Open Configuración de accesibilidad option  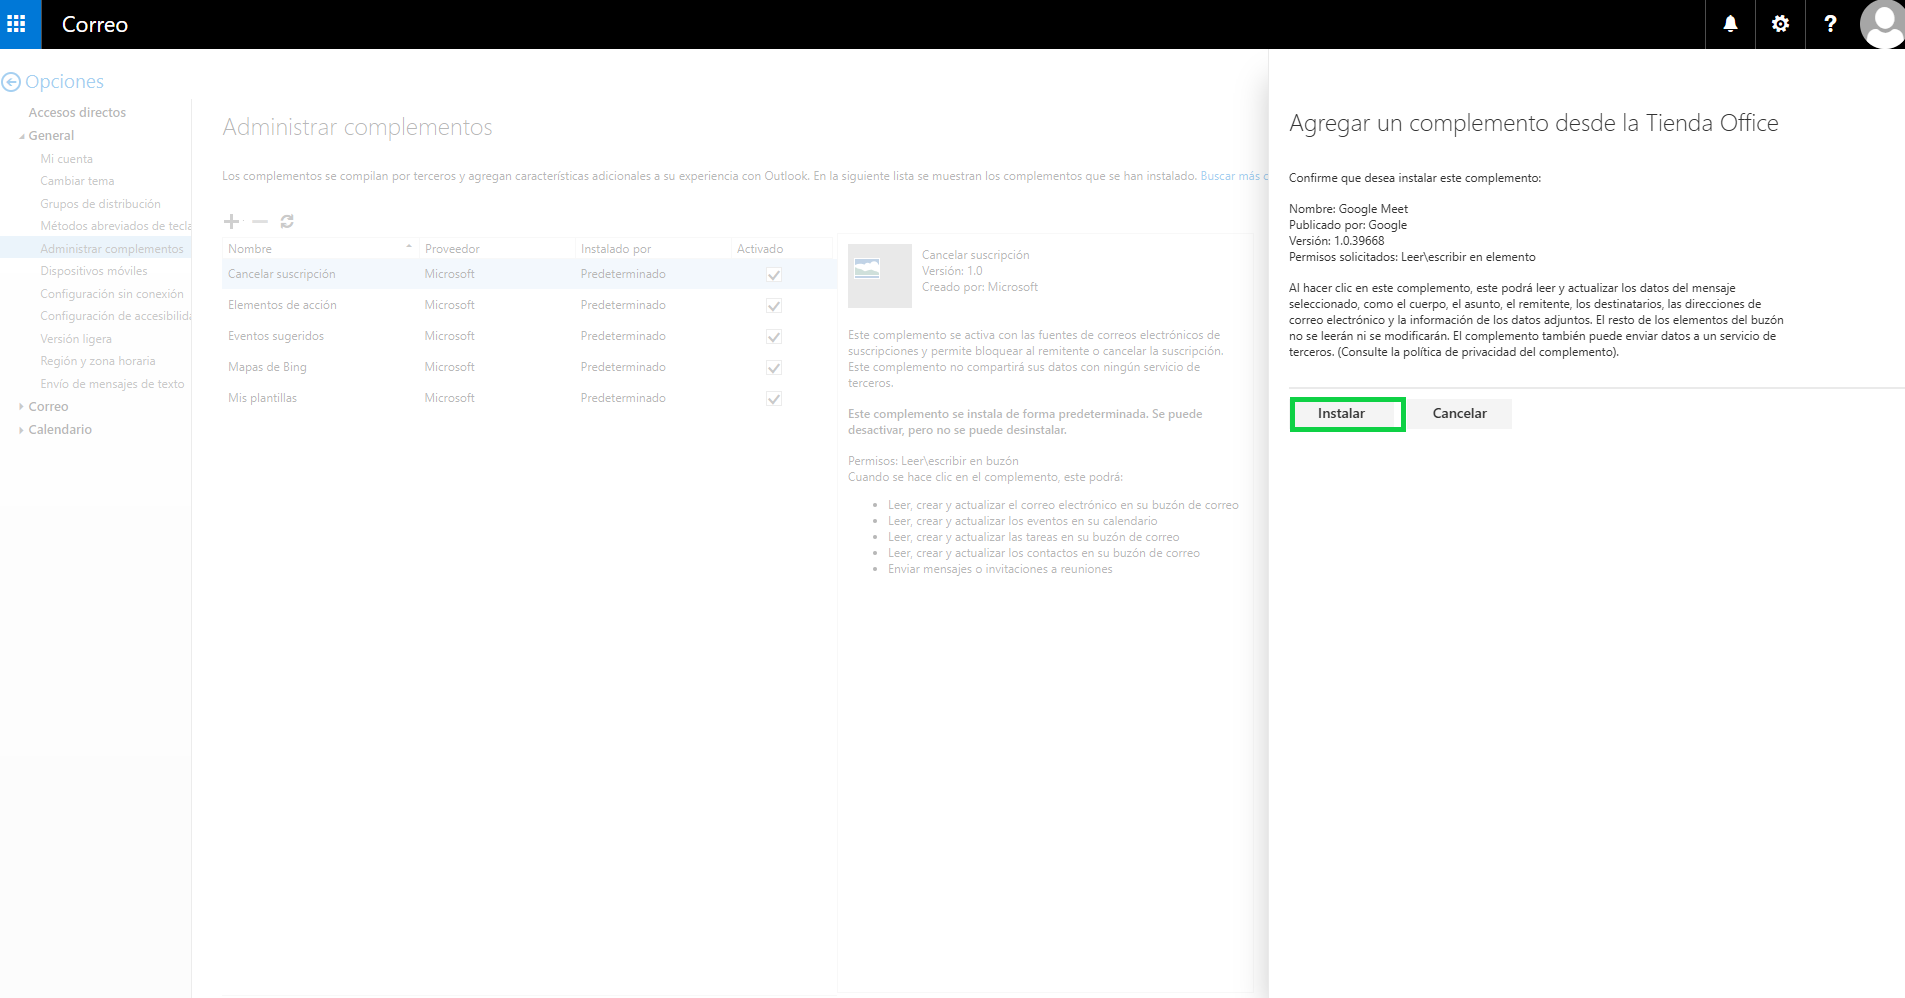pos(115,316)
